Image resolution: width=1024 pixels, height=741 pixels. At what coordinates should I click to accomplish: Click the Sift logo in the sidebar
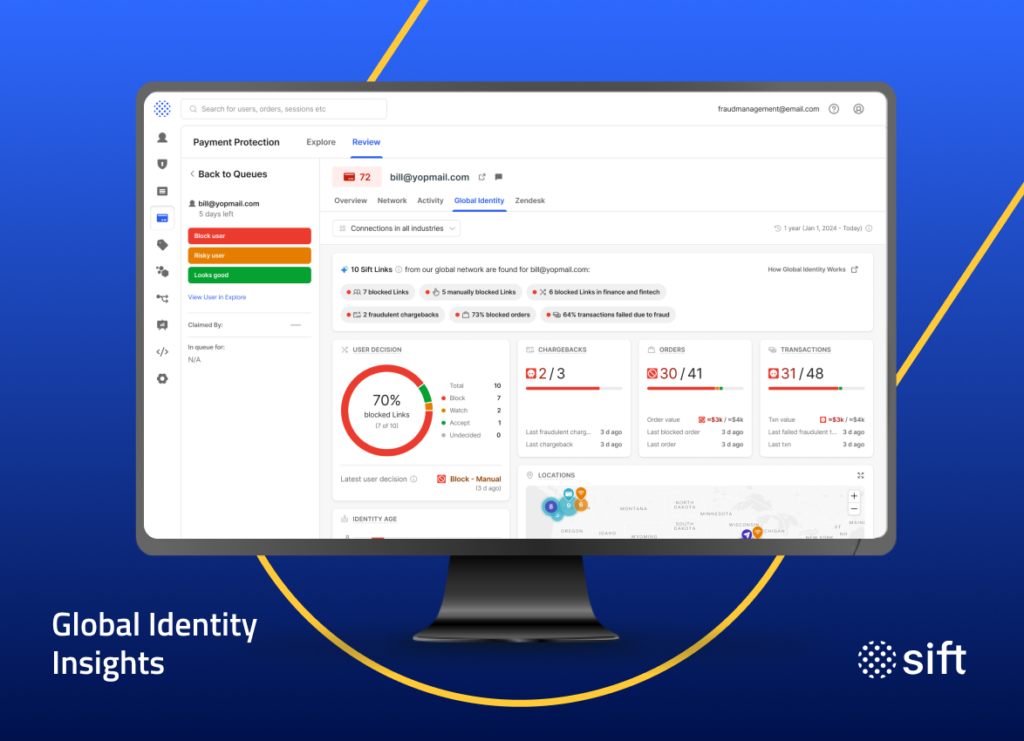(x=162, y=108)
